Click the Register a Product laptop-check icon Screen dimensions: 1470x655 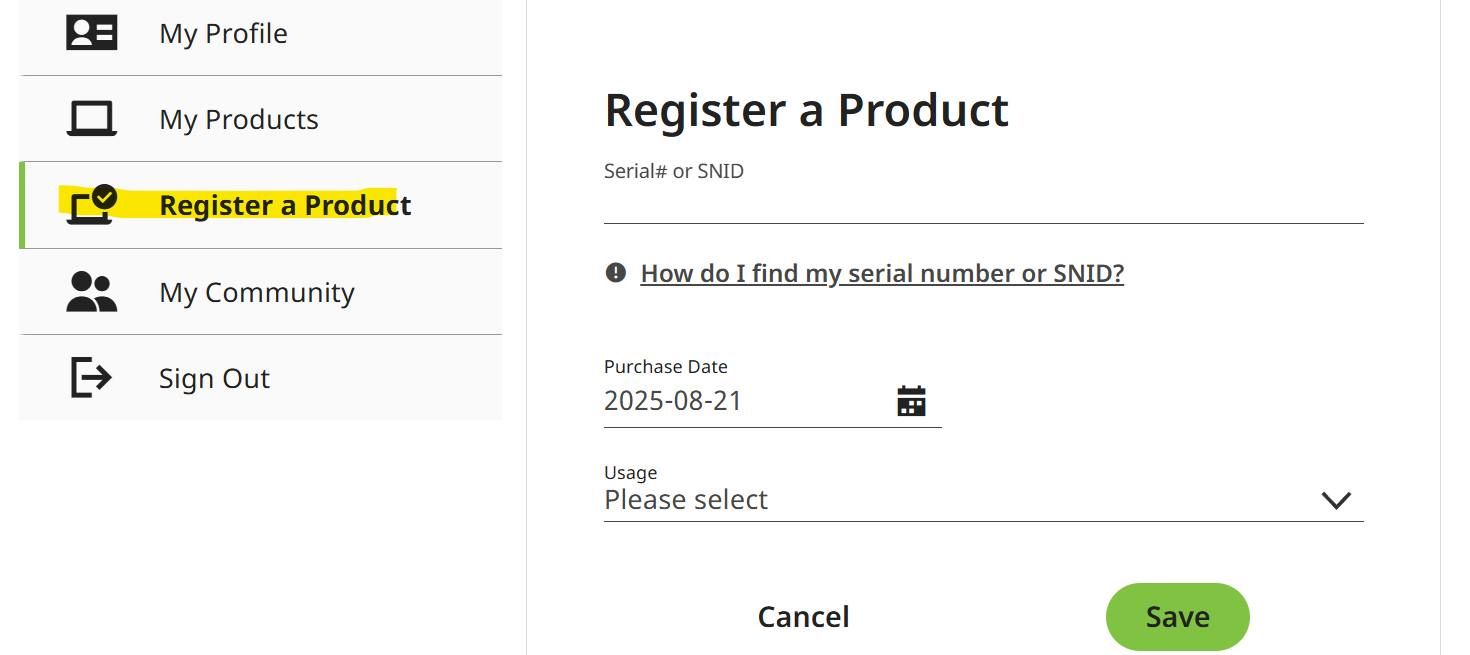[92, 204]
